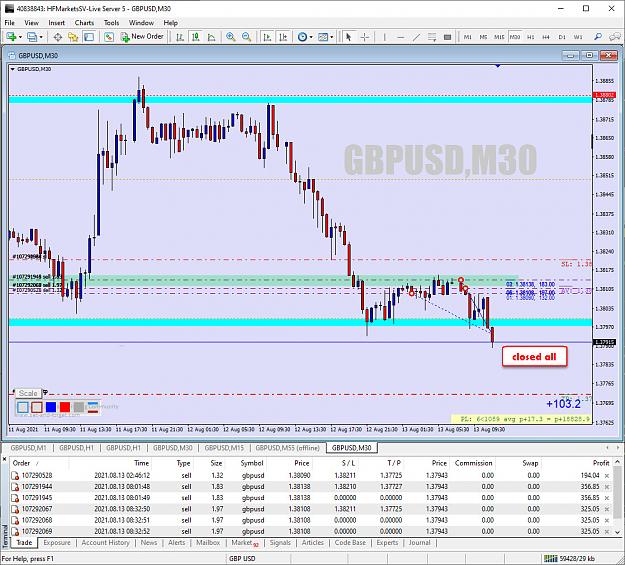Select order row 107291944
625x565 pixels.
310,486
